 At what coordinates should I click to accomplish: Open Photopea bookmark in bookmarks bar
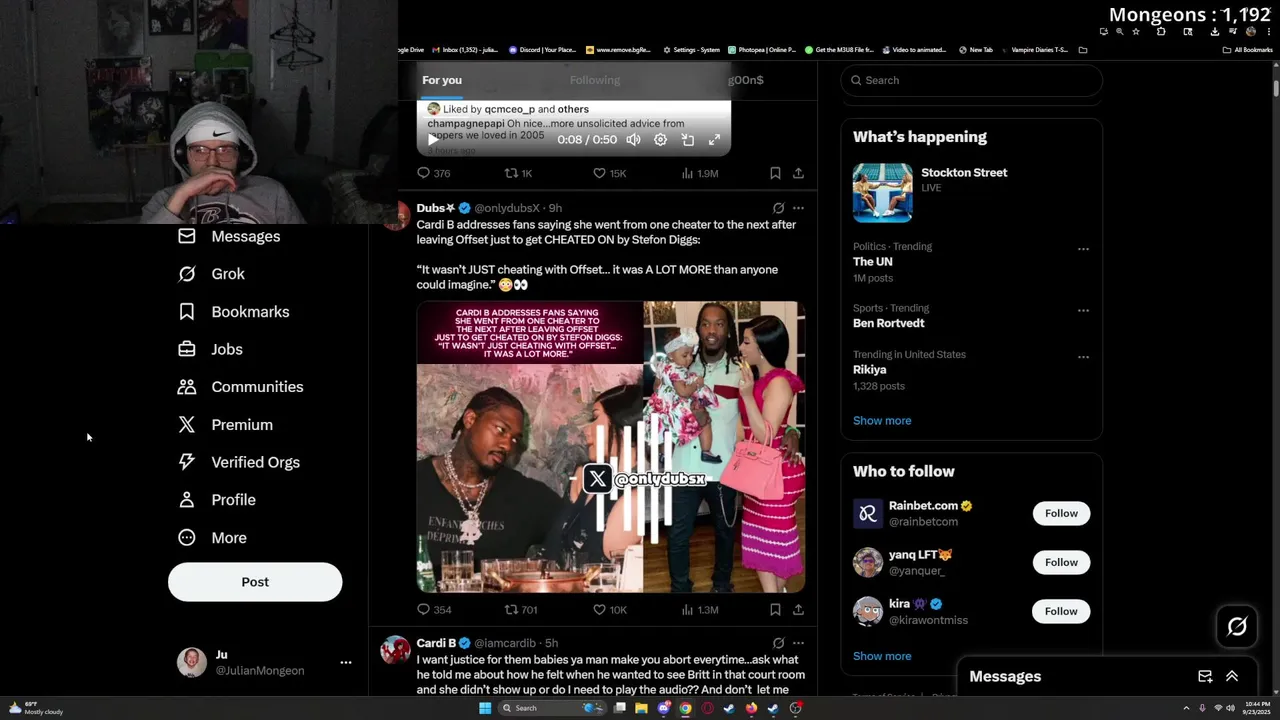point(762,50)
